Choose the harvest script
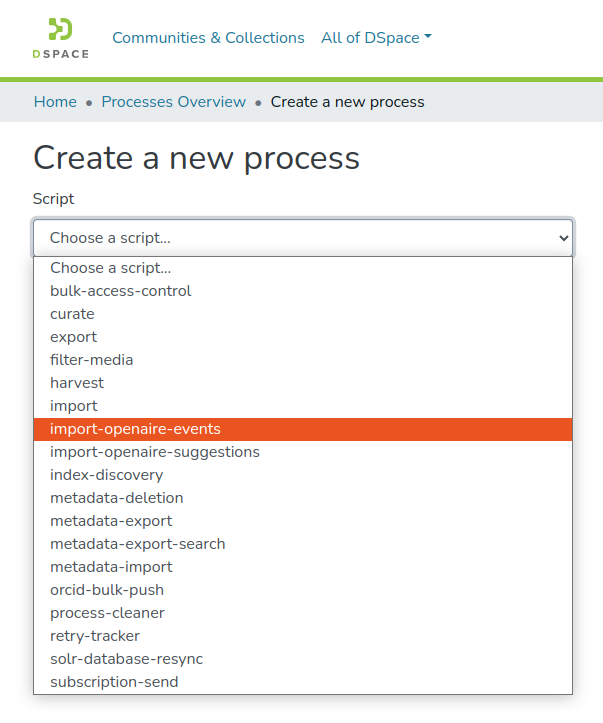The image size is (603, 723). click(77, 383)
